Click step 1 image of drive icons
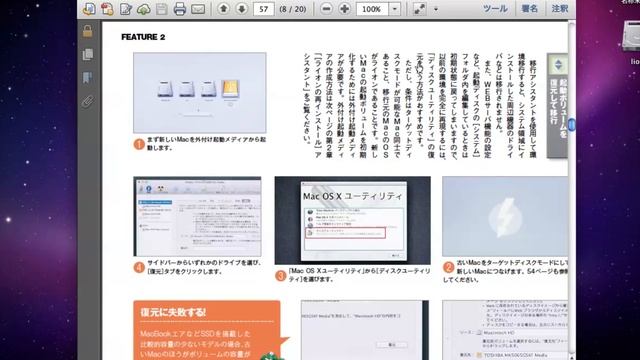Image resolution: width=640 pixels, height=360 pixels. pos(200,93)
